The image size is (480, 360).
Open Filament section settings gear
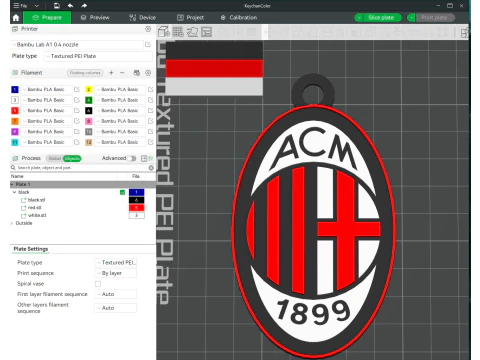148,73
